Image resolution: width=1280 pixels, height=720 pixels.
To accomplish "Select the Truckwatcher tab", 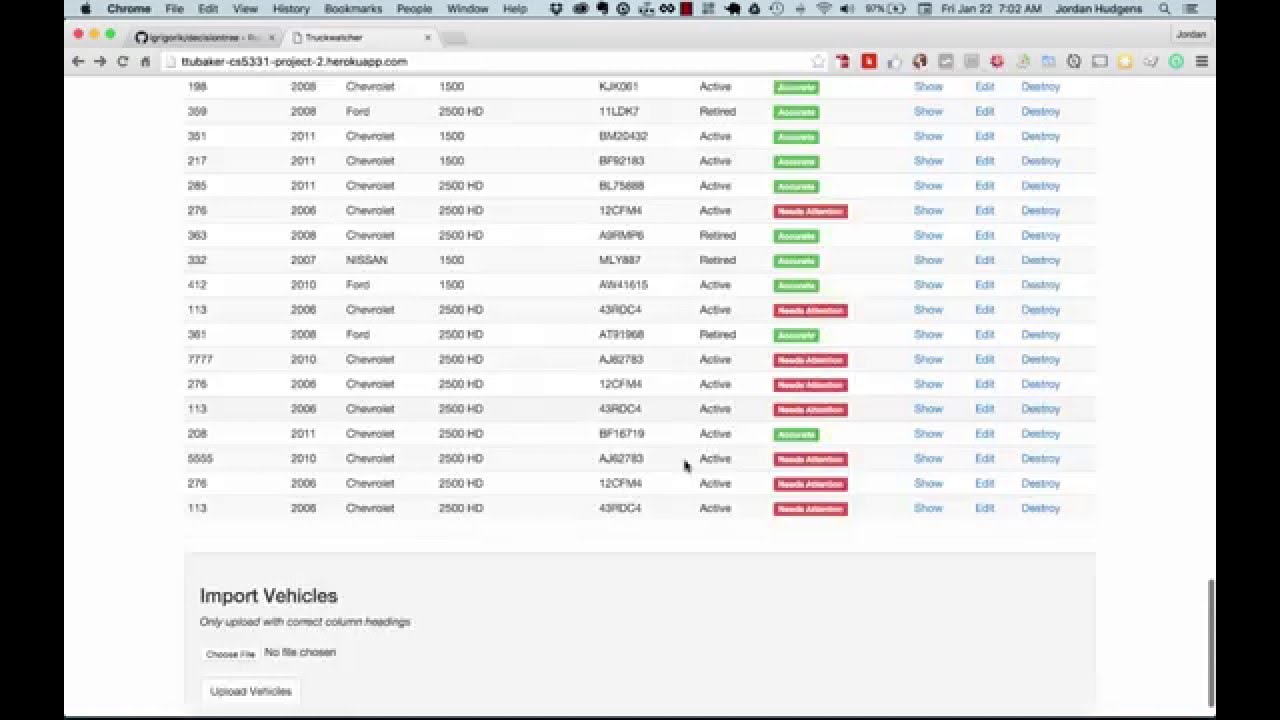I will click(x=360, y=37).
